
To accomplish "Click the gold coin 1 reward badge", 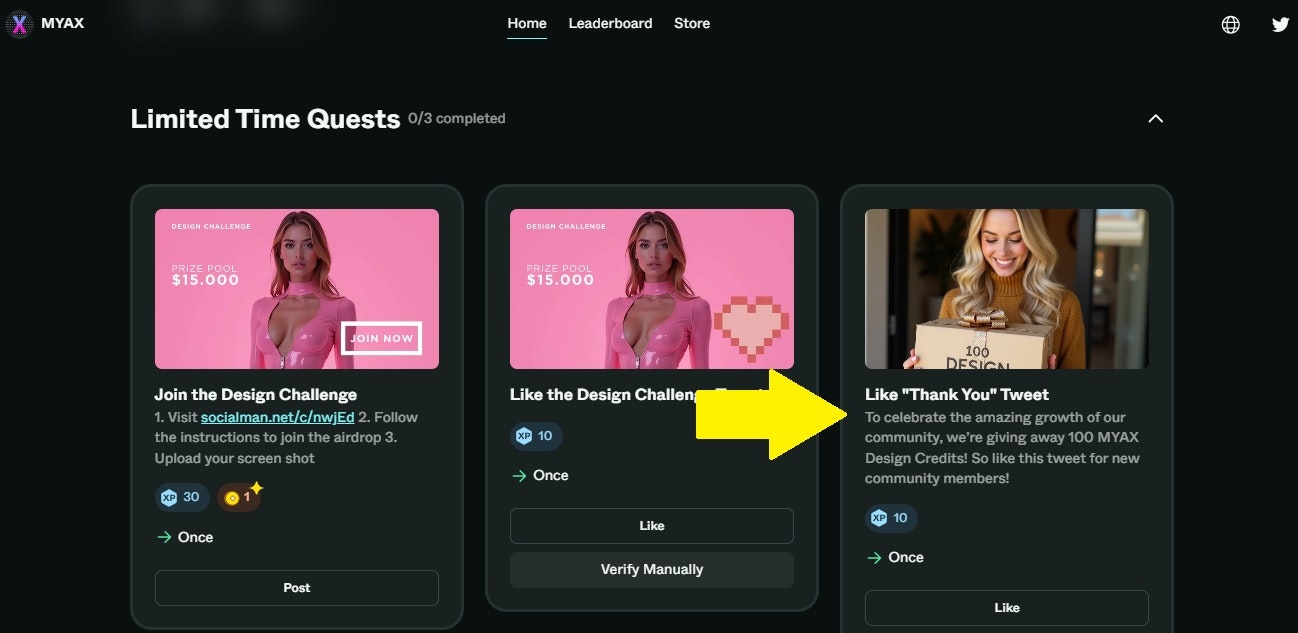I will pyautogui.click(x=239, y=497).
